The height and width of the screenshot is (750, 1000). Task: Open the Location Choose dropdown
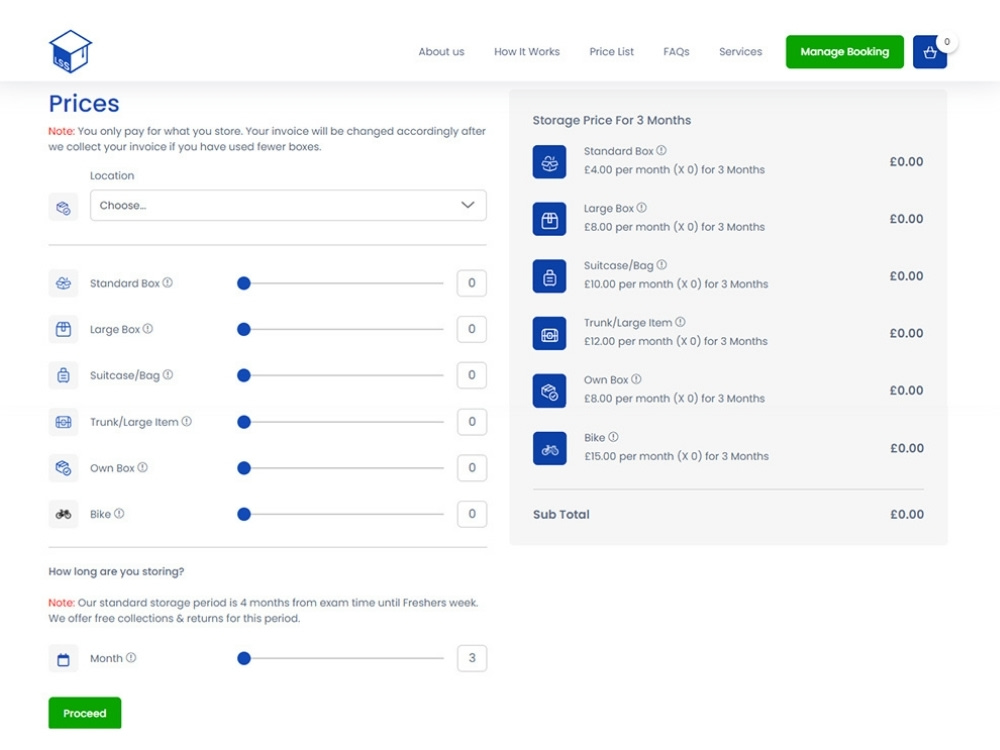click(x=288, y=205)
